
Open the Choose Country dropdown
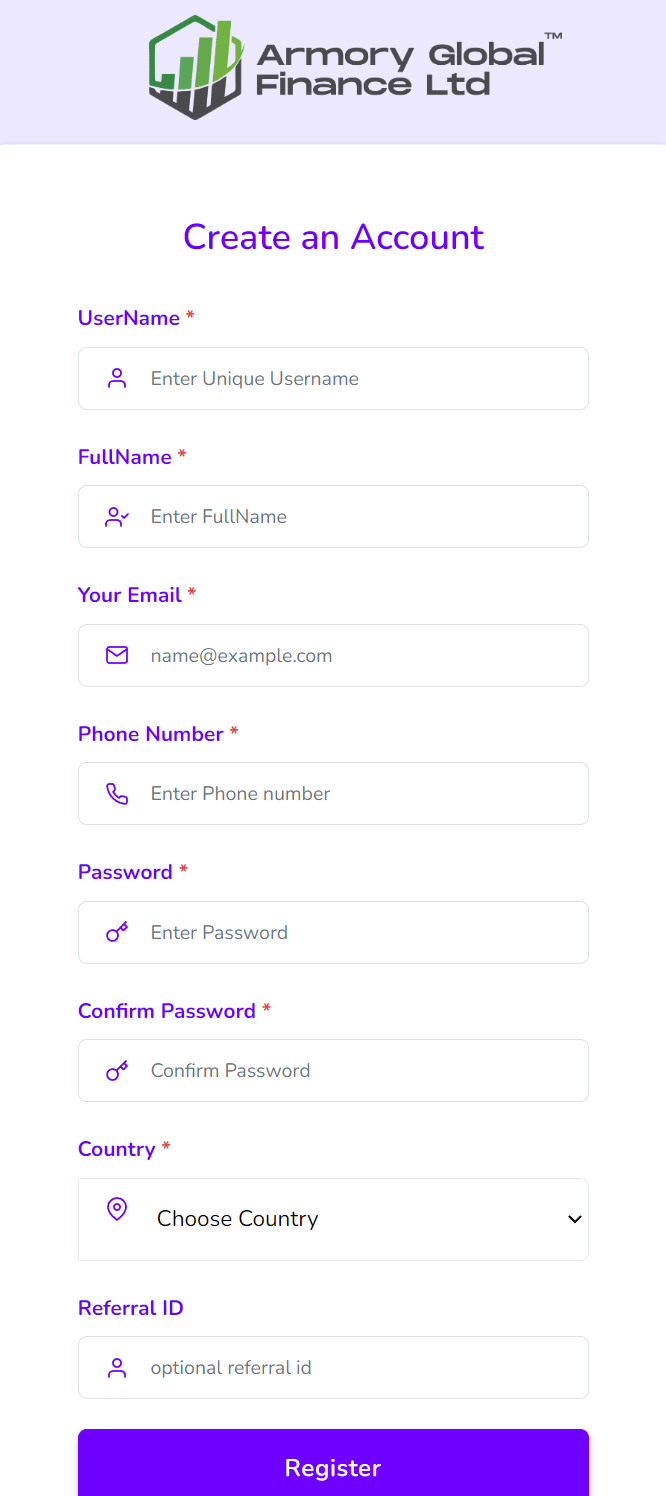[333, 1219]
